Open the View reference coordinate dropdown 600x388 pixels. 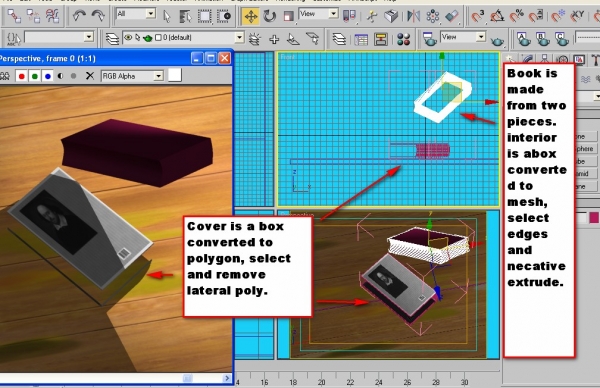(318, 14)
